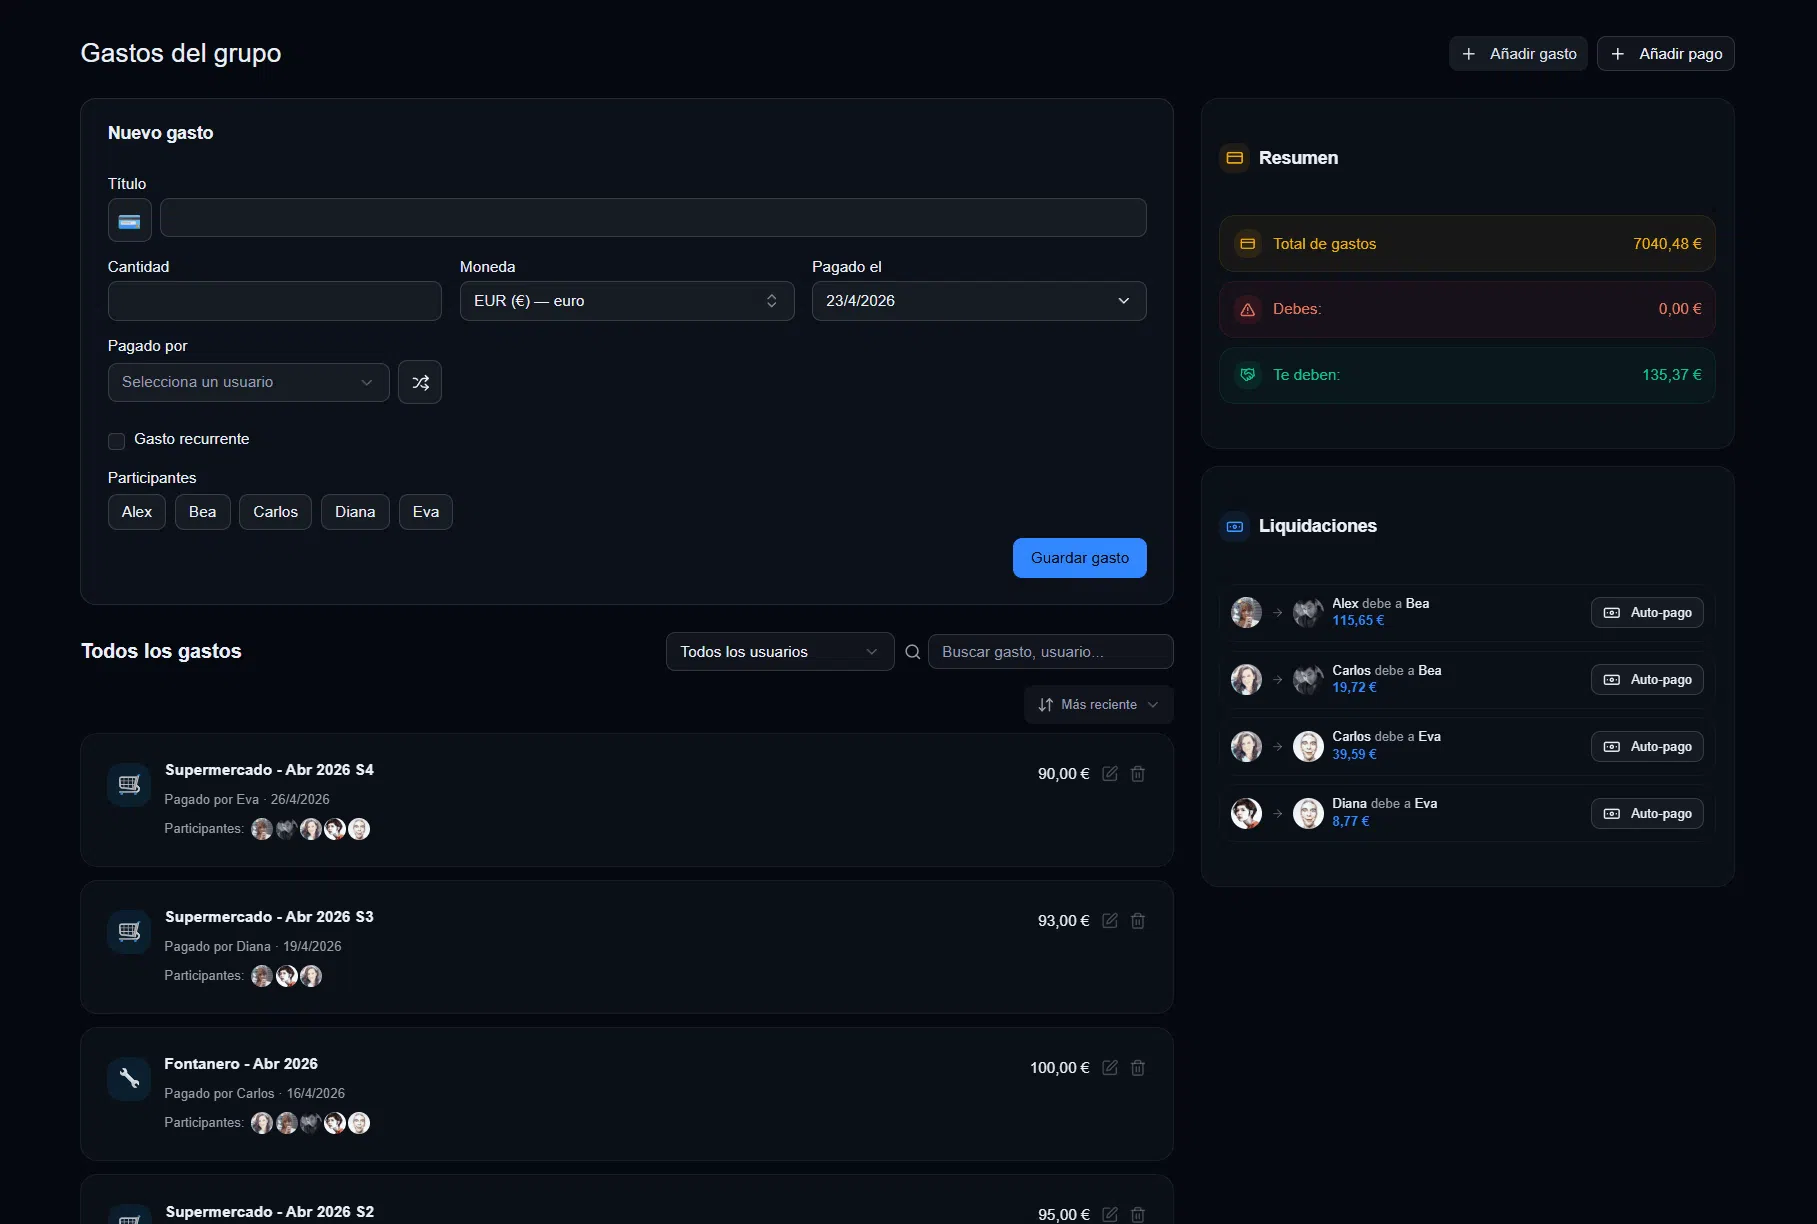The height and width of the screenshot is (1224, 1817).
Task: Click the Añadir pago button
Action: (x=1666, y=54)
